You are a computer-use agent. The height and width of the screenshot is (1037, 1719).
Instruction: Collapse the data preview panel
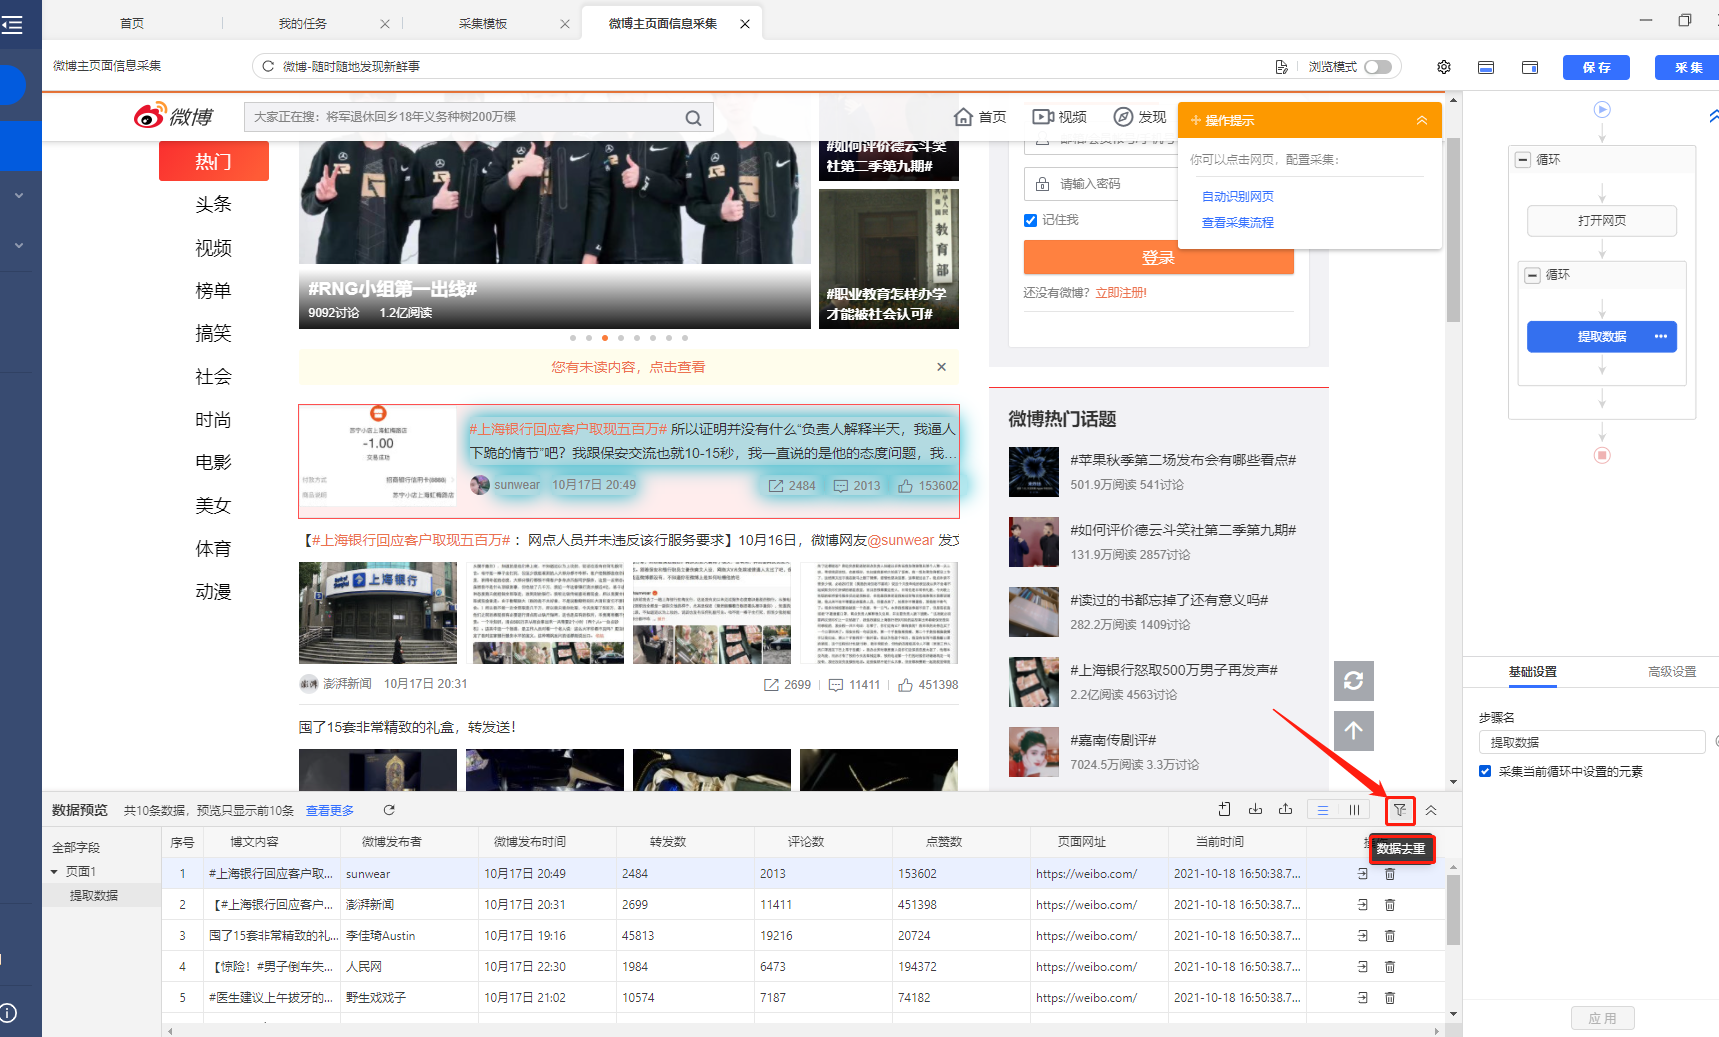pyautogui.click(x=1431, y=810)
